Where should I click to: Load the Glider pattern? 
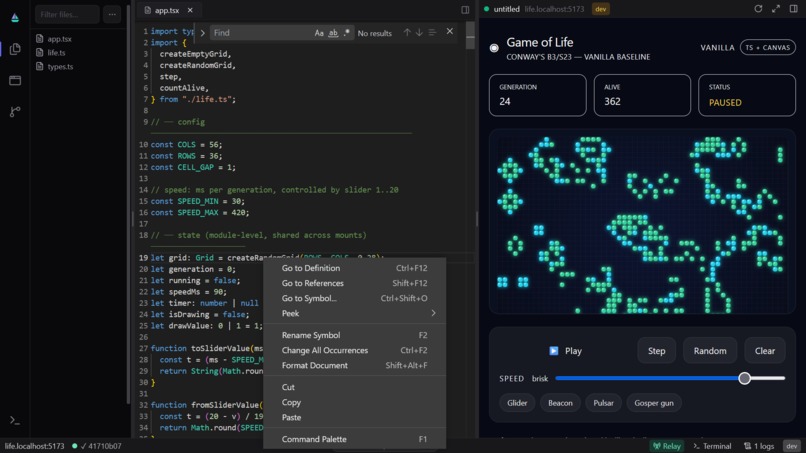pyautogui.click(x=517, y=403)
